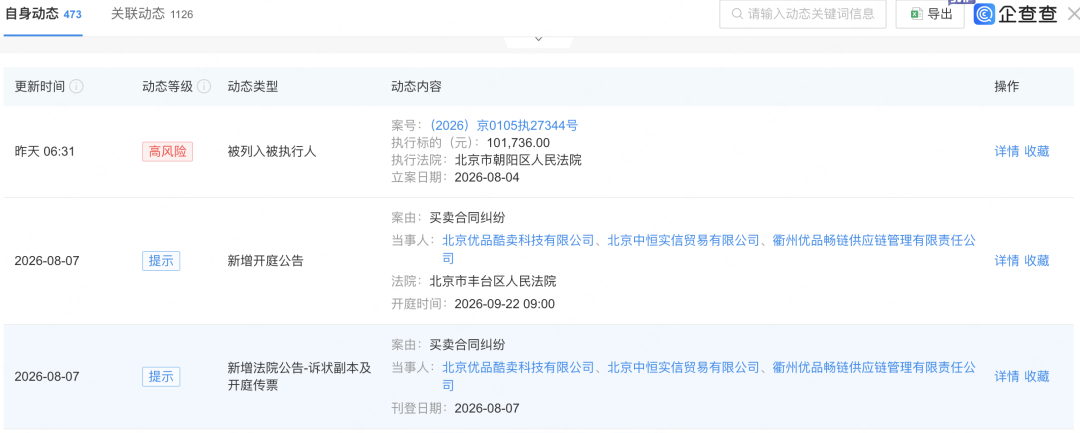The width and height of the screenshot is (1080, 433).
Task: Click the 企查查 logo
Action: (x=1015, y=14)
